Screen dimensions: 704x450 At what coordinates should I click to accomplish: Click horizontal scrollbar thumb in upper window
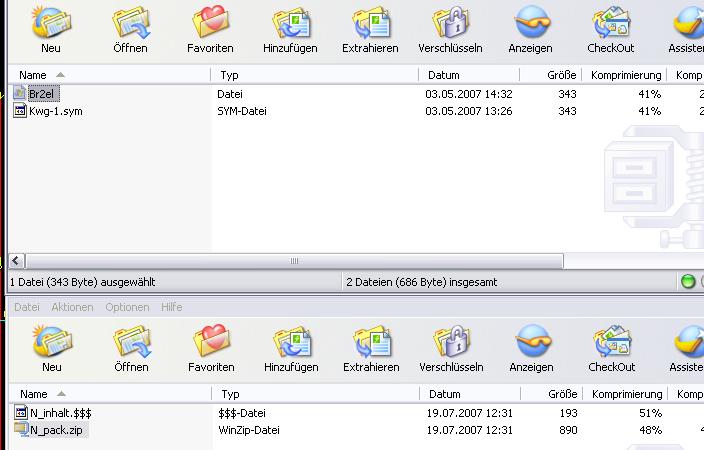(295, 260)
